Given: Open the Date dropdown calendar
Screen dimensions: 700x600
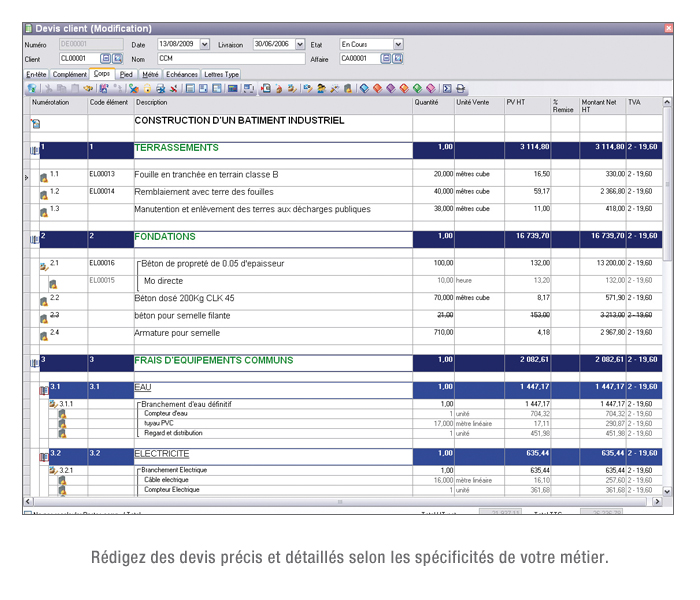Looking at the screenshot, I should coord(205,45).
